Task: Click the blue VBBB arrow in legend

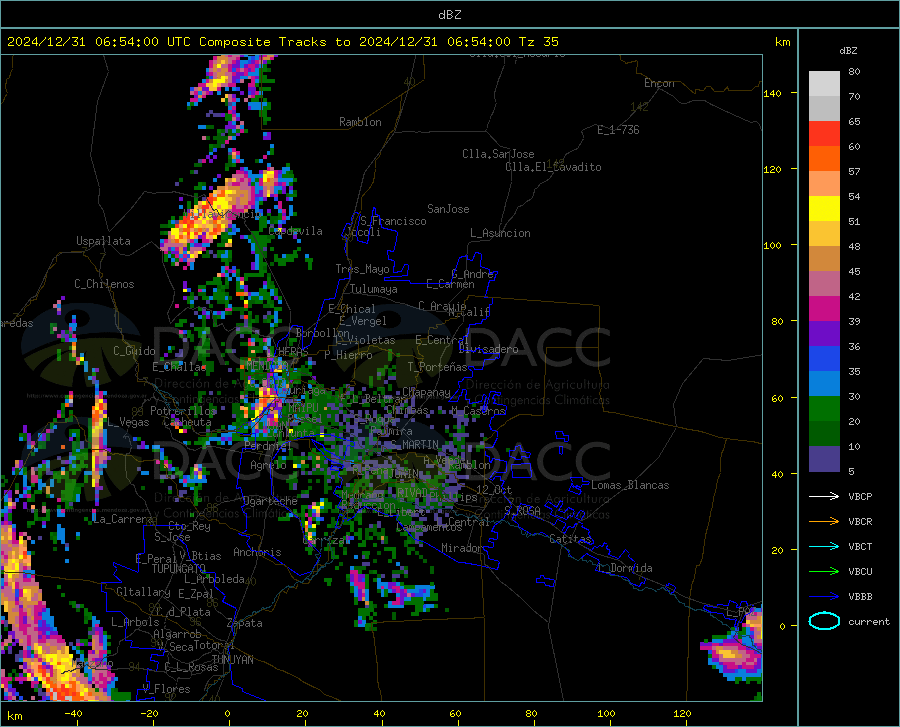Action: coord(824,597)
